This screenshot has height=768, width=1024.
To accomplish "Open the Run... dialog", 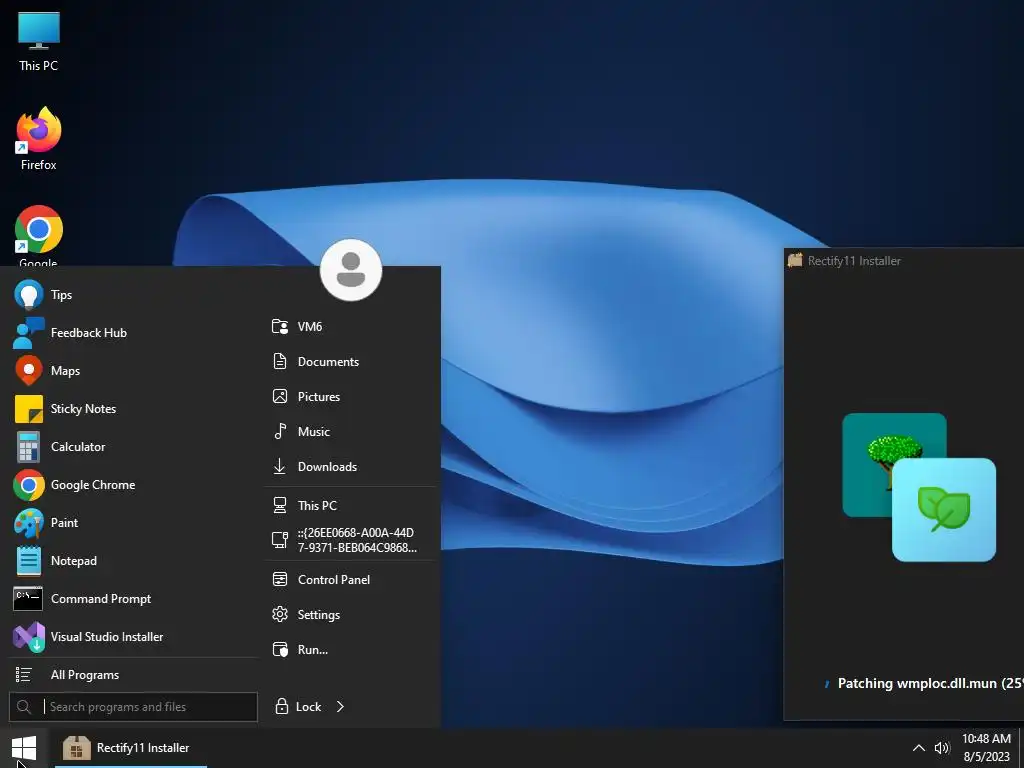I will tap(351, 650).
